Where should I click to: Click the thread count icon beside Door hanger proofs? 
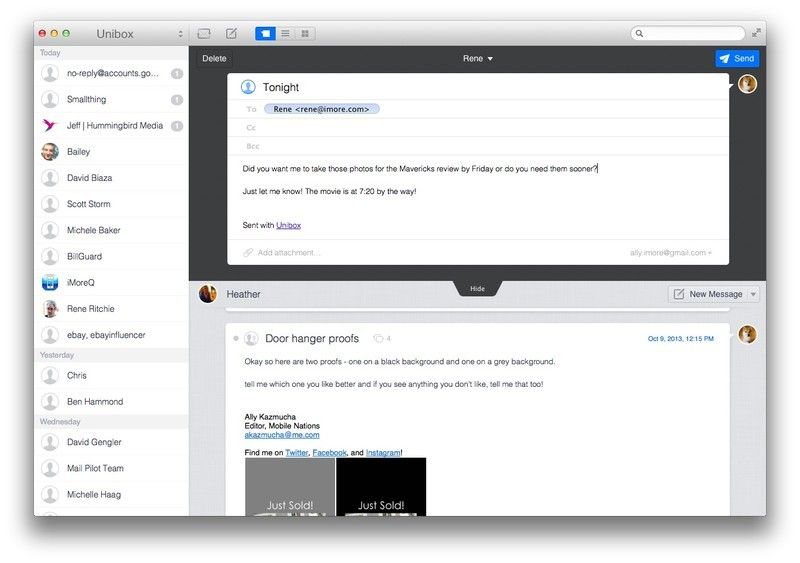click(x=378, y=338)
